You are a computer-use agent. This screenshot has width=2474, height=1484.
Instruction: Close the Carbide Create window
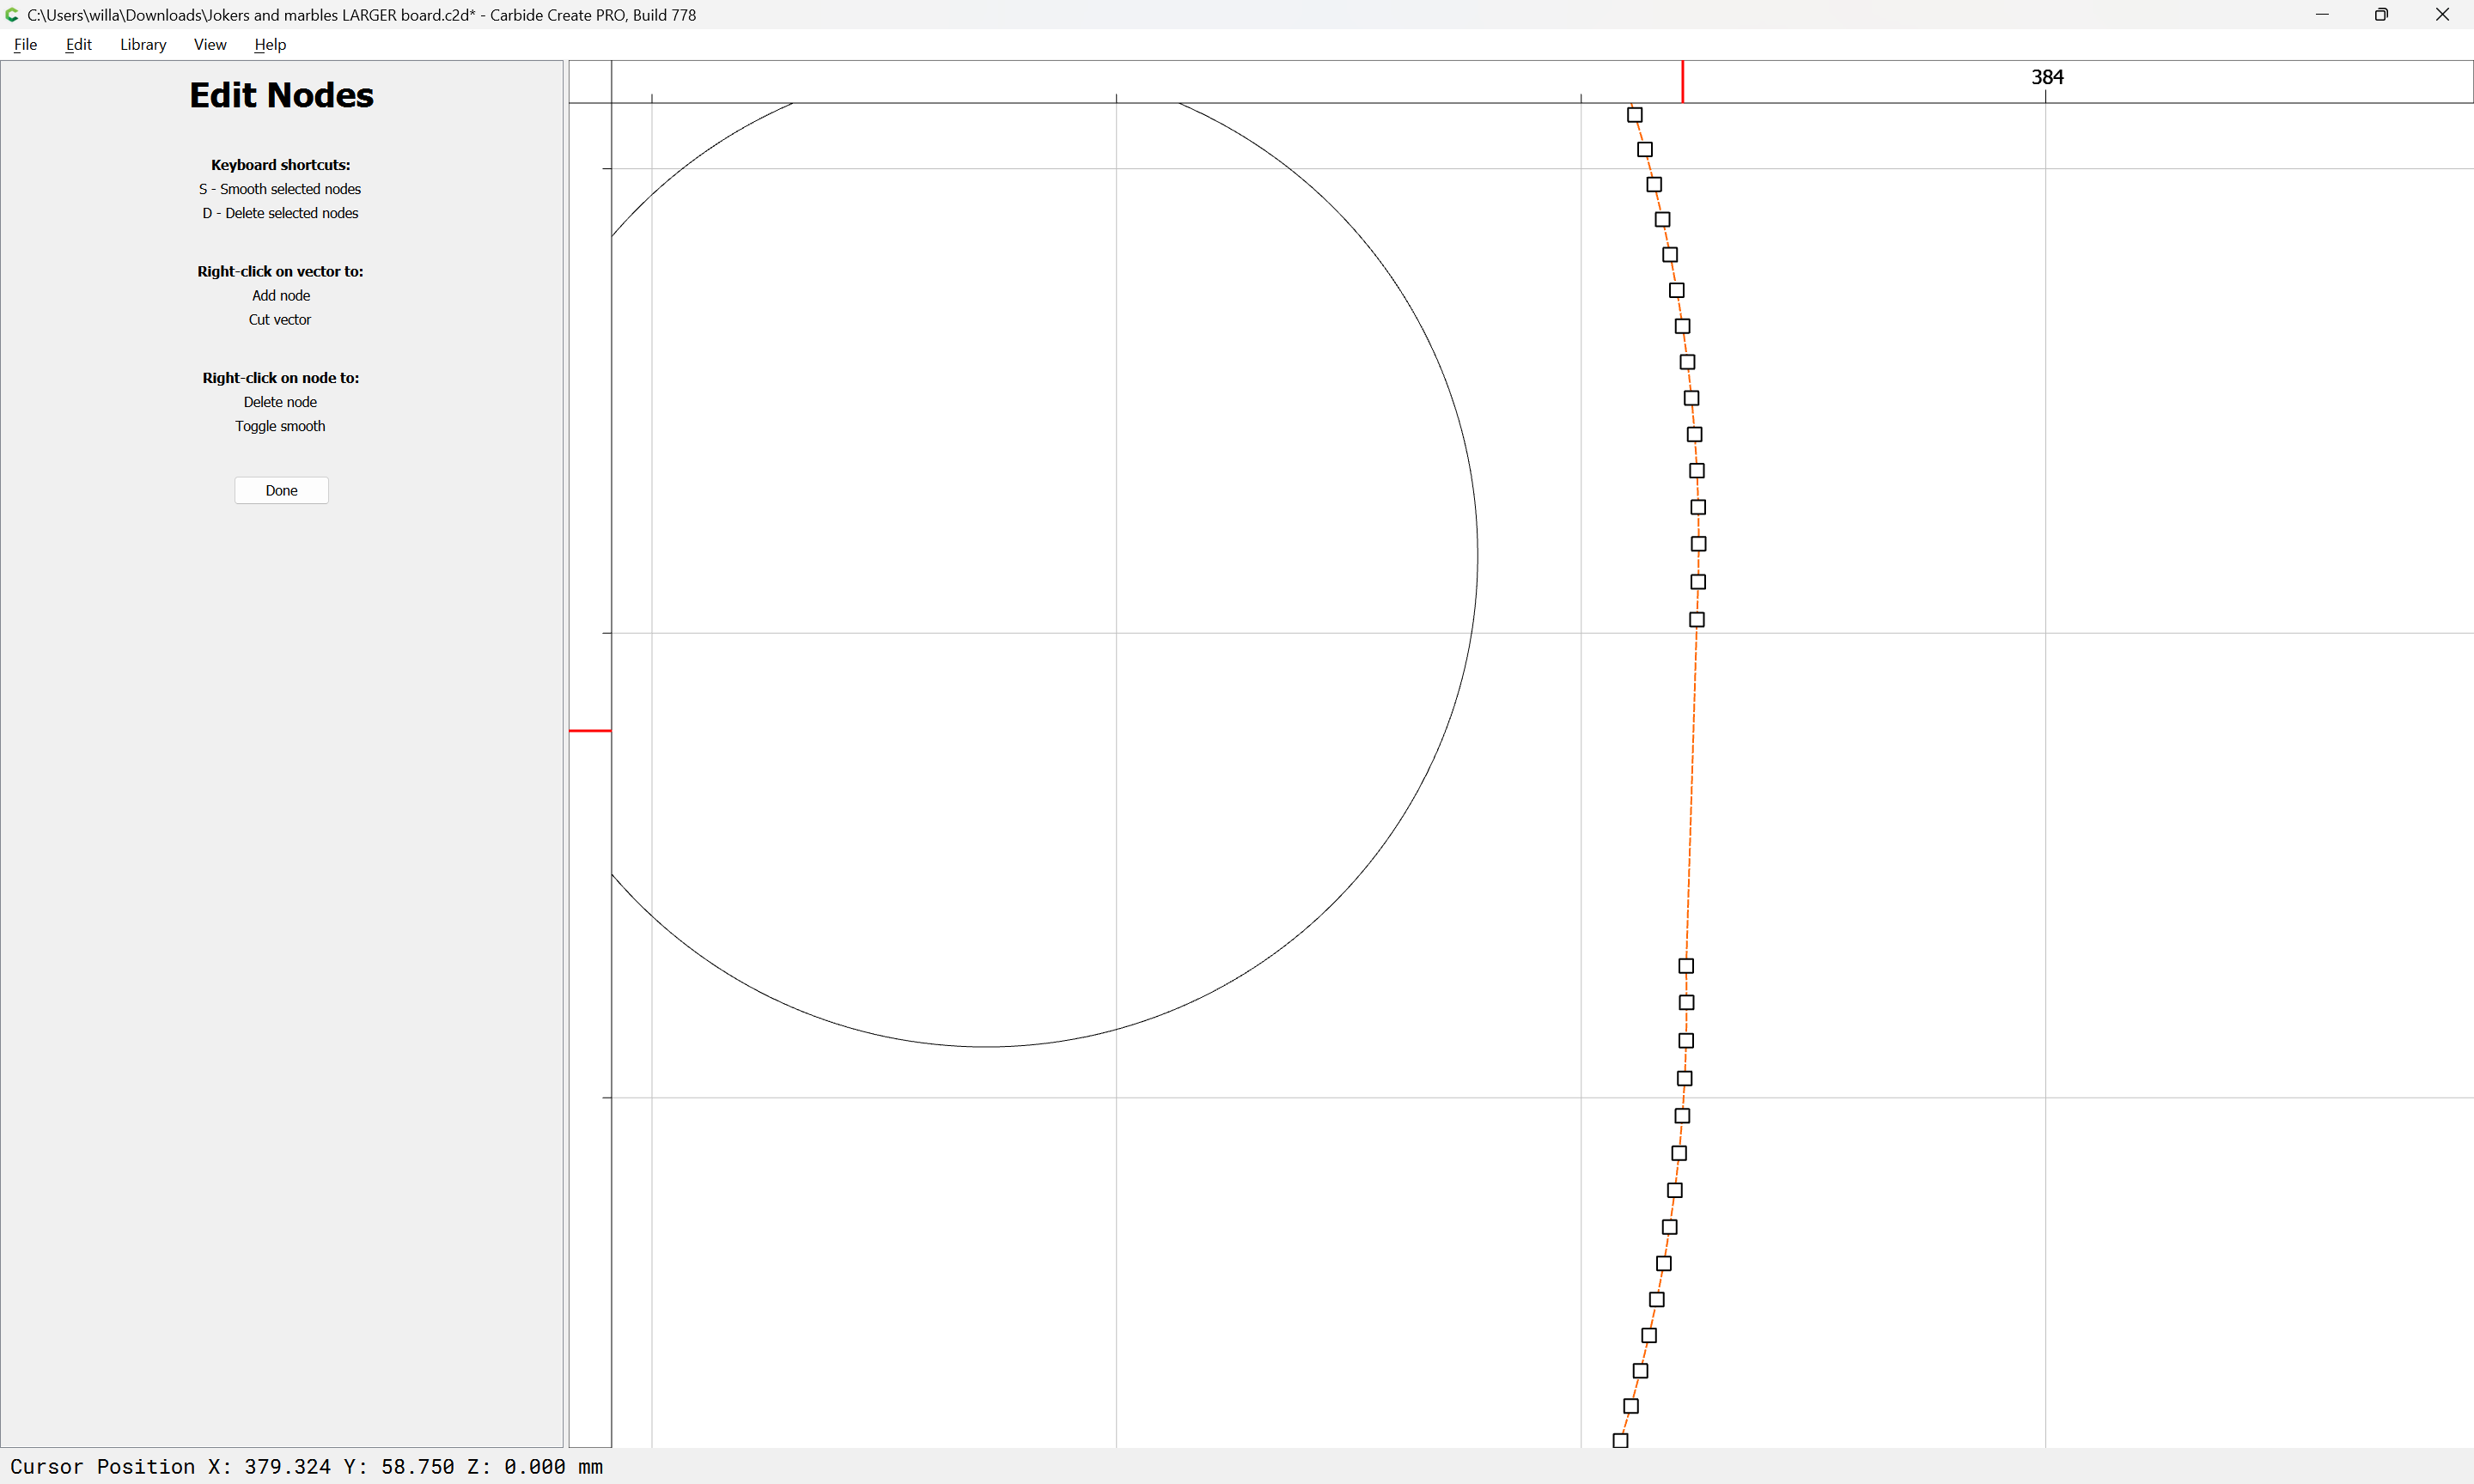2442,15
